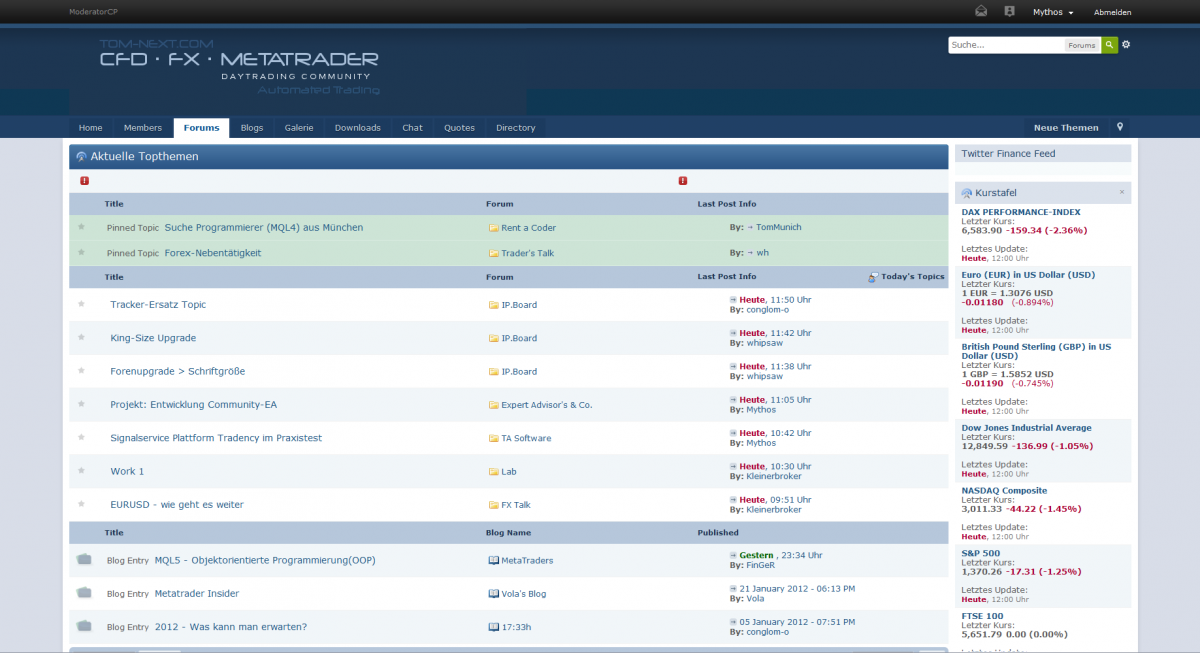
Task: Open the Twitter Finance Feed block
Action: click(x=1008, y=154)
